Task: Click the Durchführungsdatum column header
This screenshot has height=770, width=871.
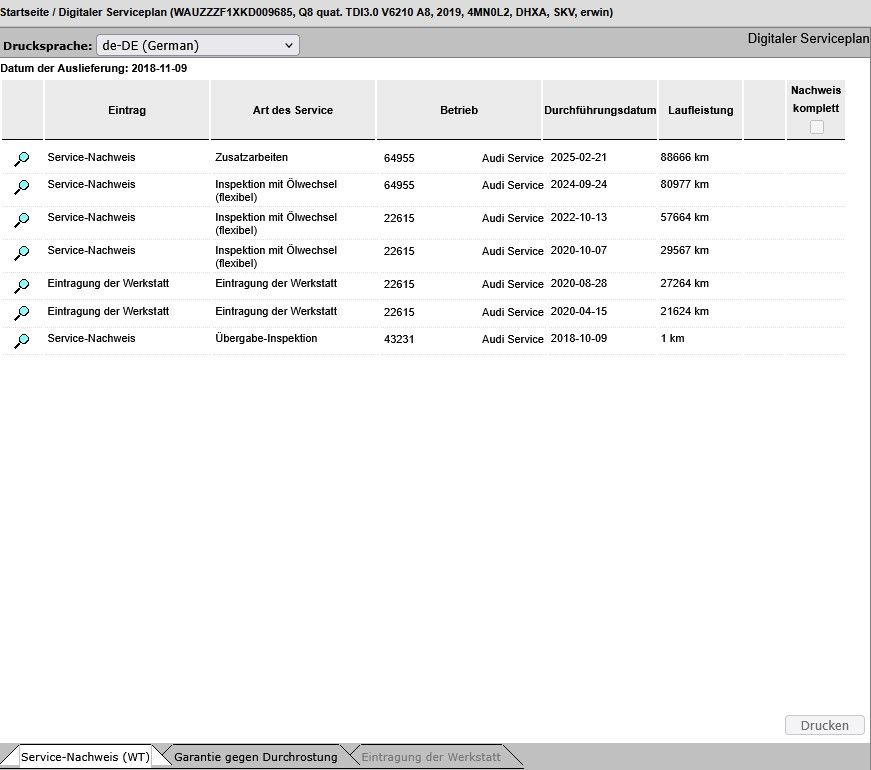Action: pyautogui.click(x=600, y=110)
